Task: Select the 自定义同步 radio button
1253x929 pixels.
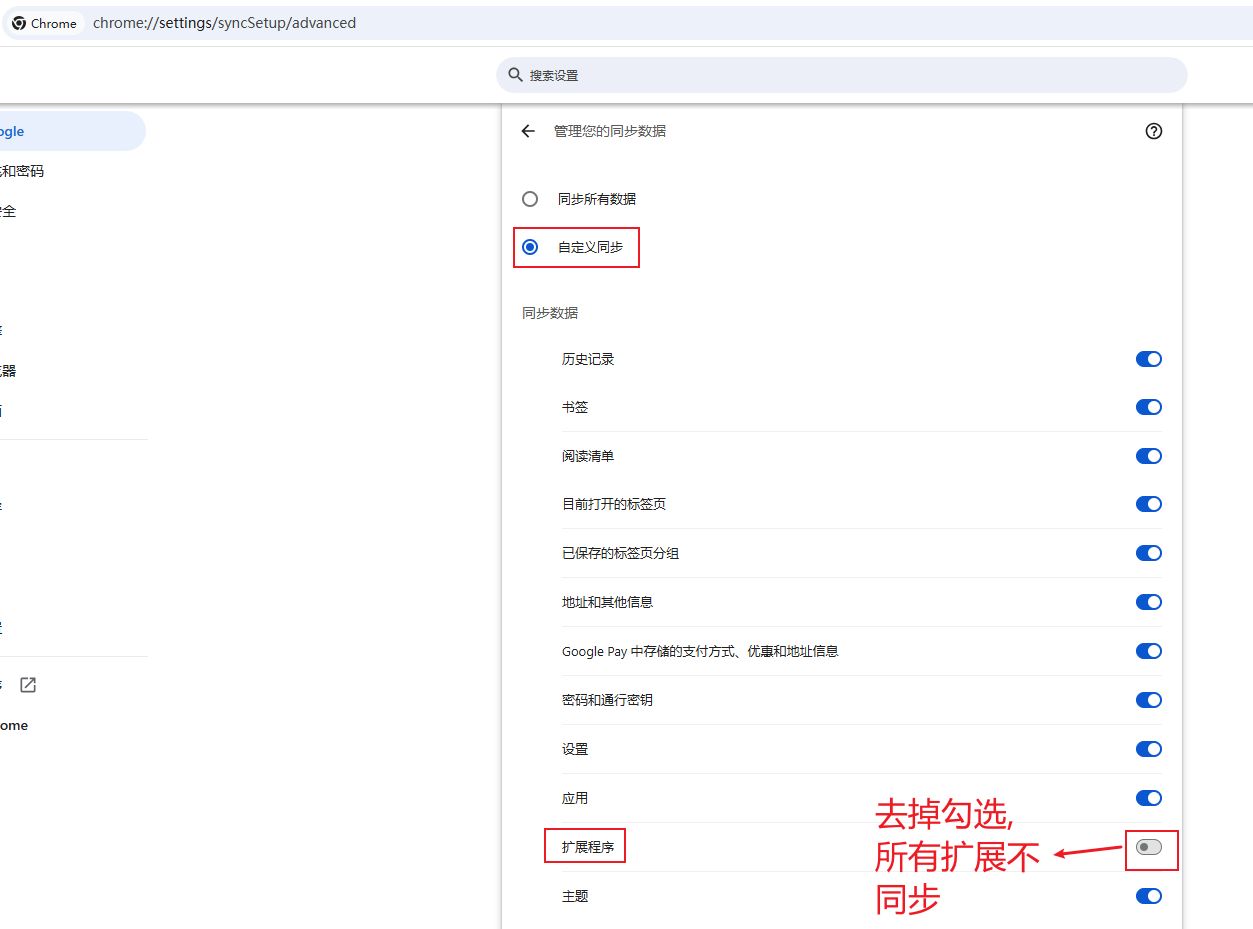Action: [x=530, y=247]
